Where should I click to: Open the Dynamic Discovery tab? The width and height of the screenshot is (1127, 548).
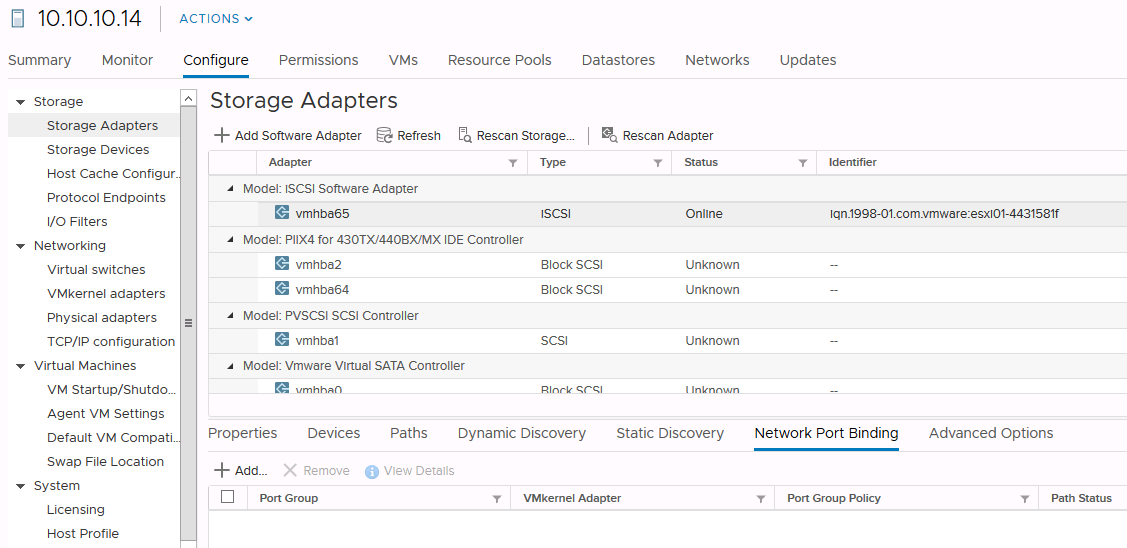[522, 433]
